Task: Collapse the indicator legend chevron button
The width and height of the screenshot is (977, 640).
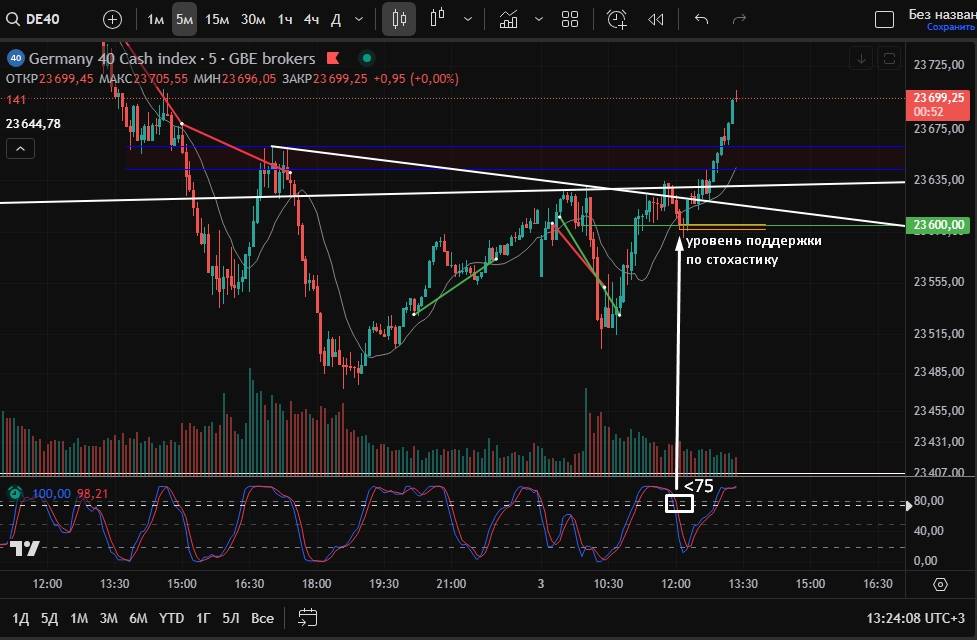Action: pos(20,149)
